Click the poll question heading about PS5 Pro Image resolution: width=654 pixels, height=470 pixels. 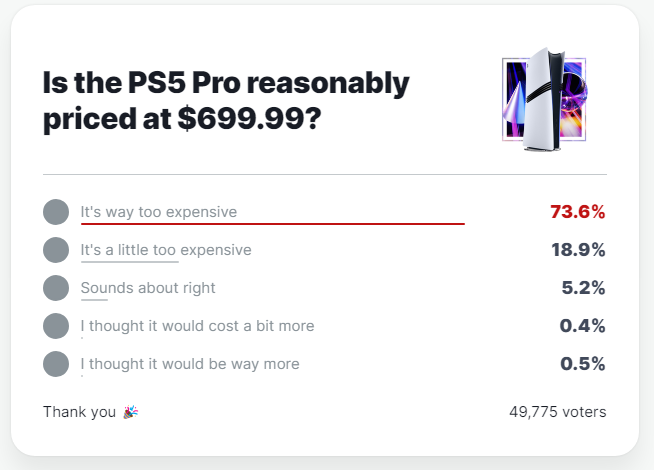coord(226,101)
